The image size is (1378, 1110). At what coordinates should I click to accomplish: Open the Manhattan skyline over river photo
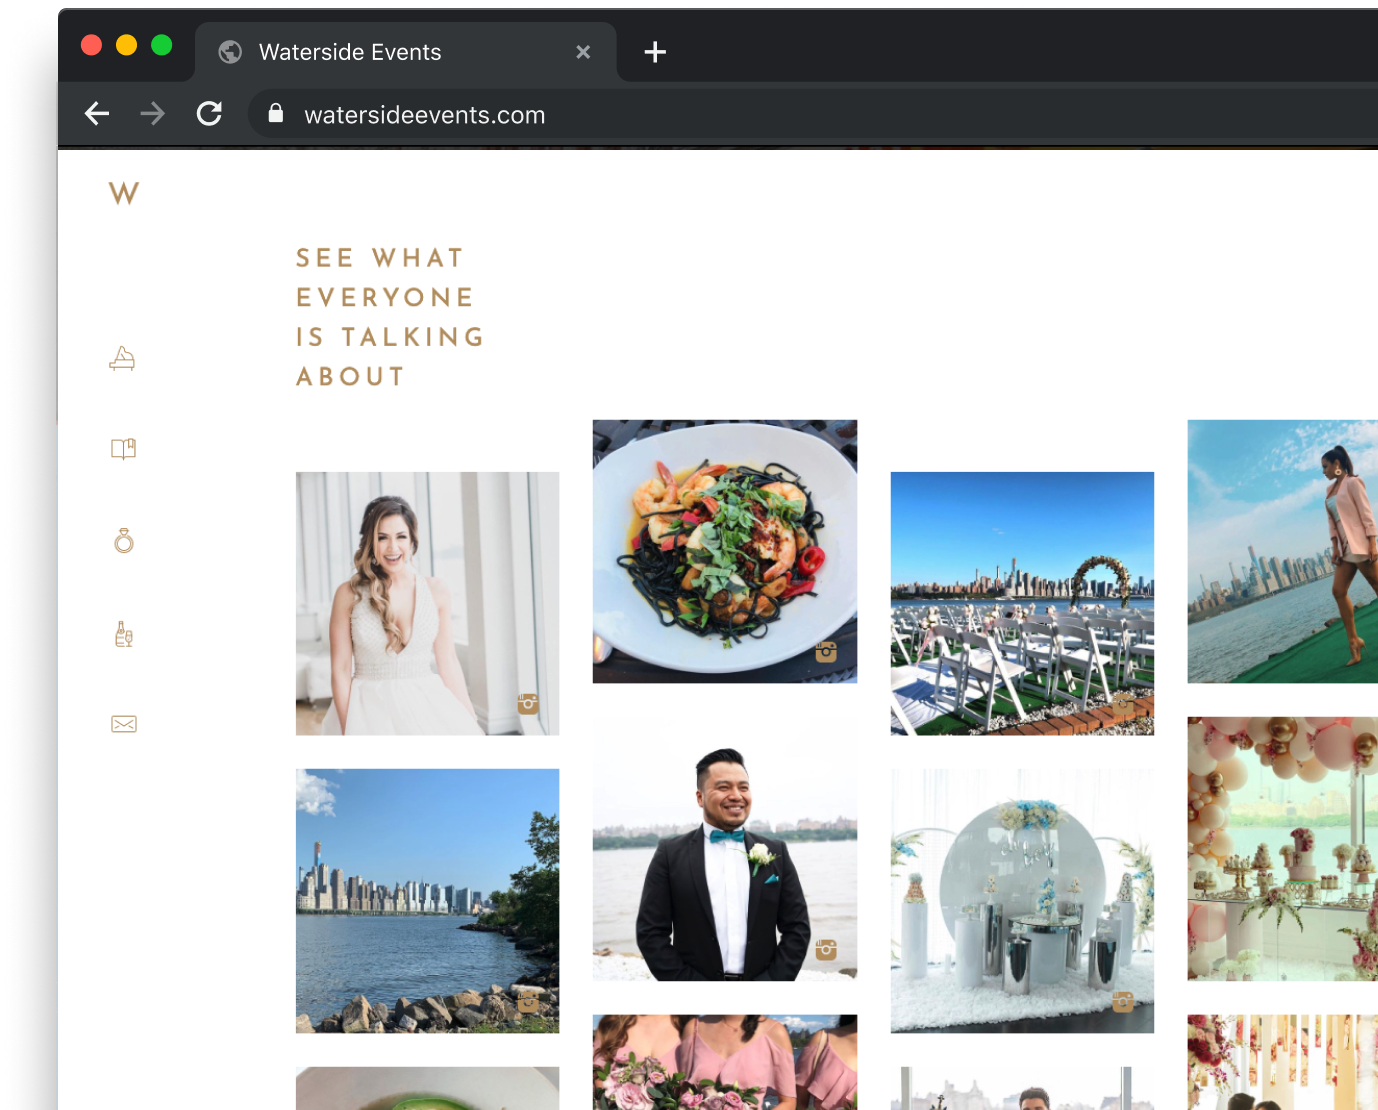point(428,901)
